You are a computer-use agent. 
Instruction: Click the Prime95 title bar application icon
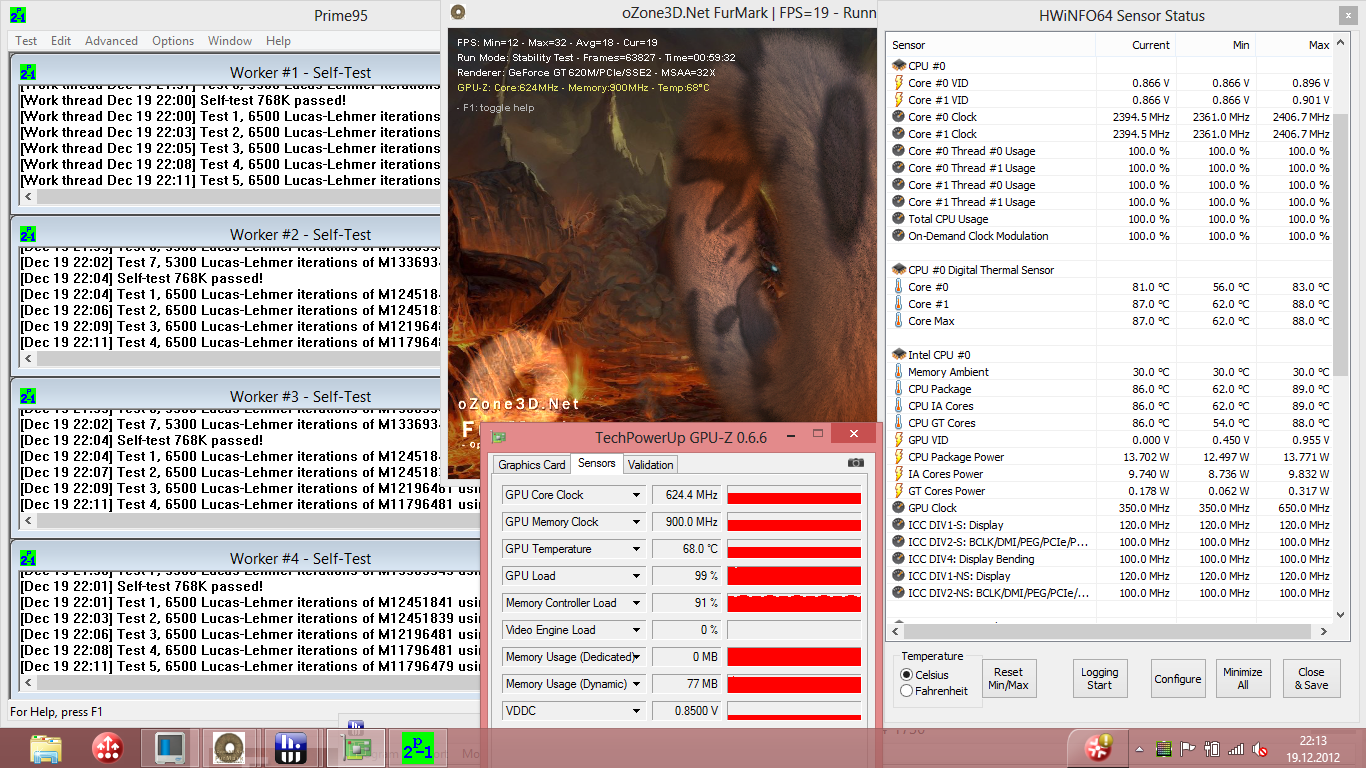click(x=17, y=15)
